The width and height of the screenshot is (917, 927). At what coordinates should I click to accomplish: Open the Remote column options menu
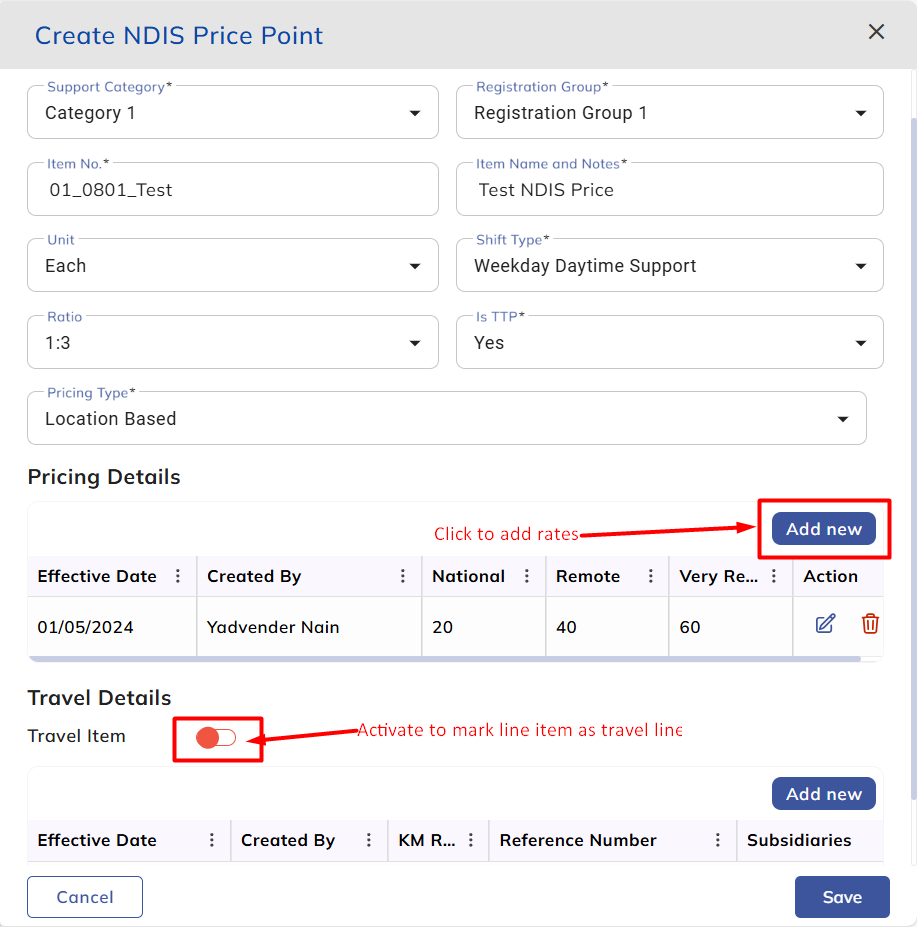pyautogui.click(x=651, y=576)
